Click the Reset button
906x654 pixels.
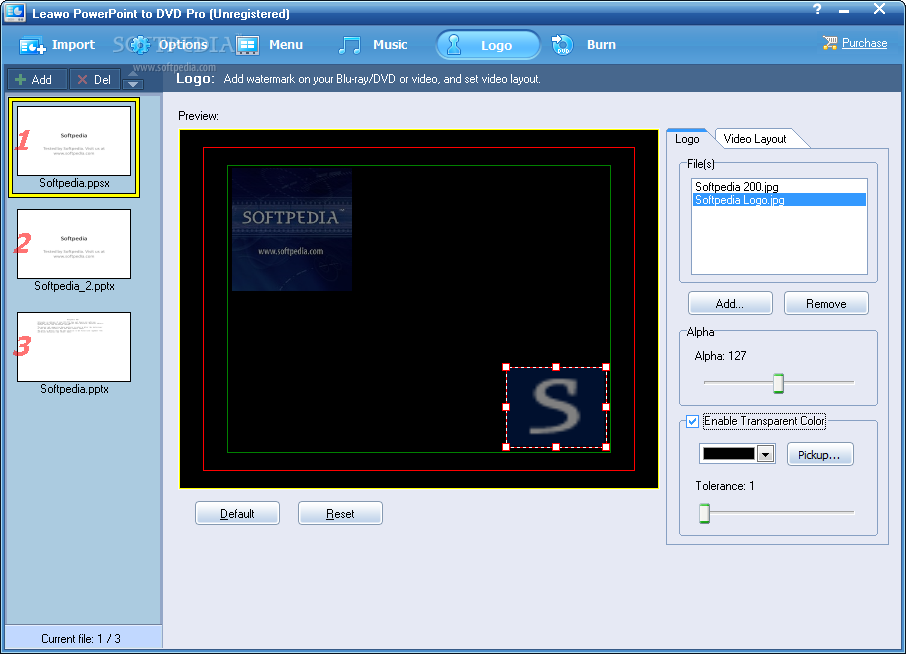tap(340, 514)
